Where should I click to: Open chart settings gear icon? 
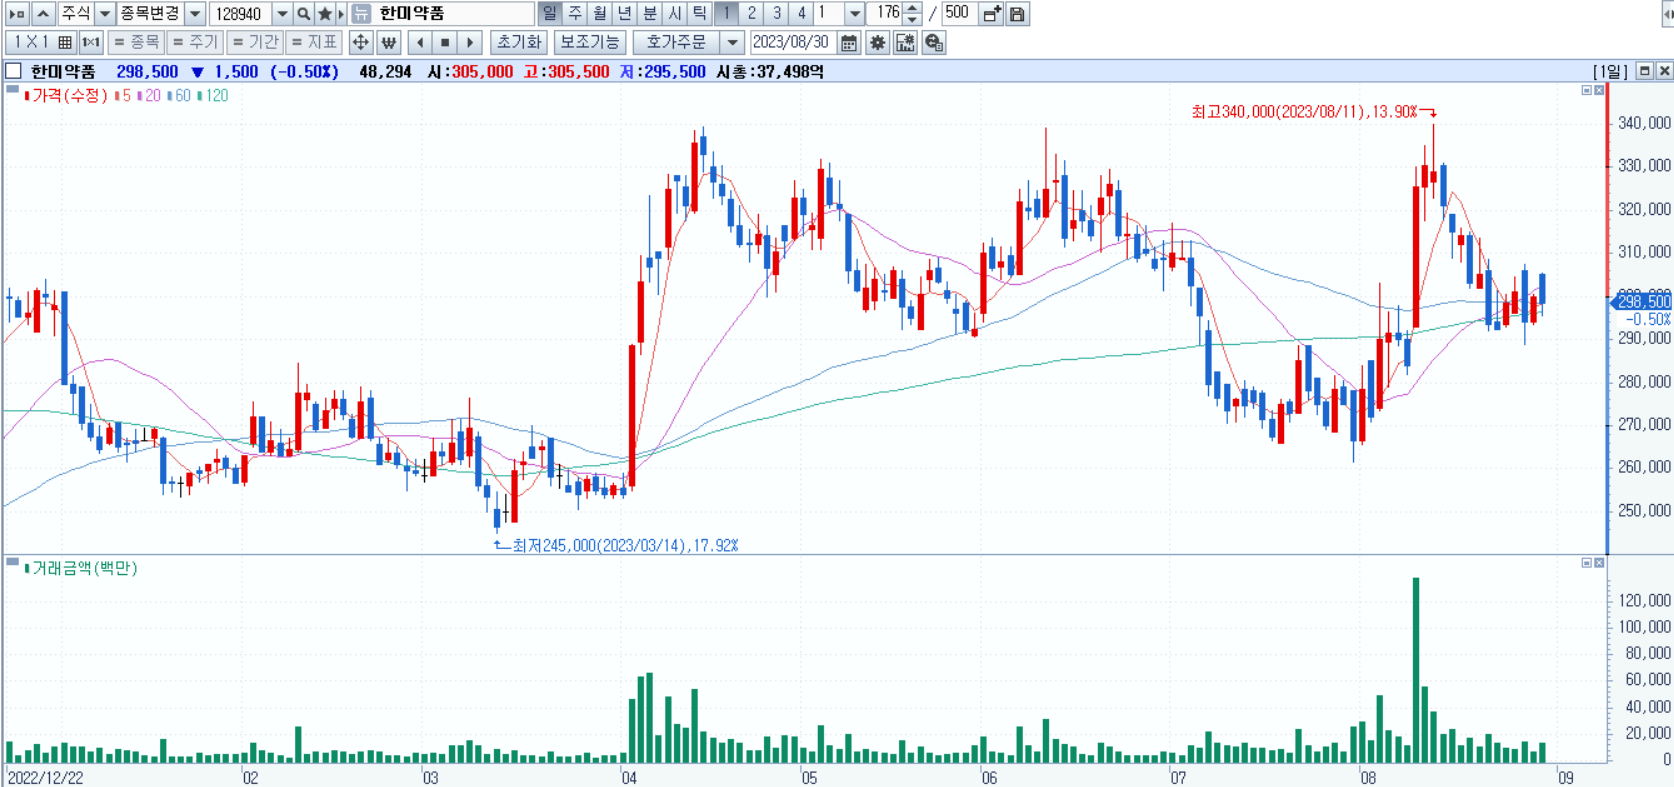[x=877, y=42]
